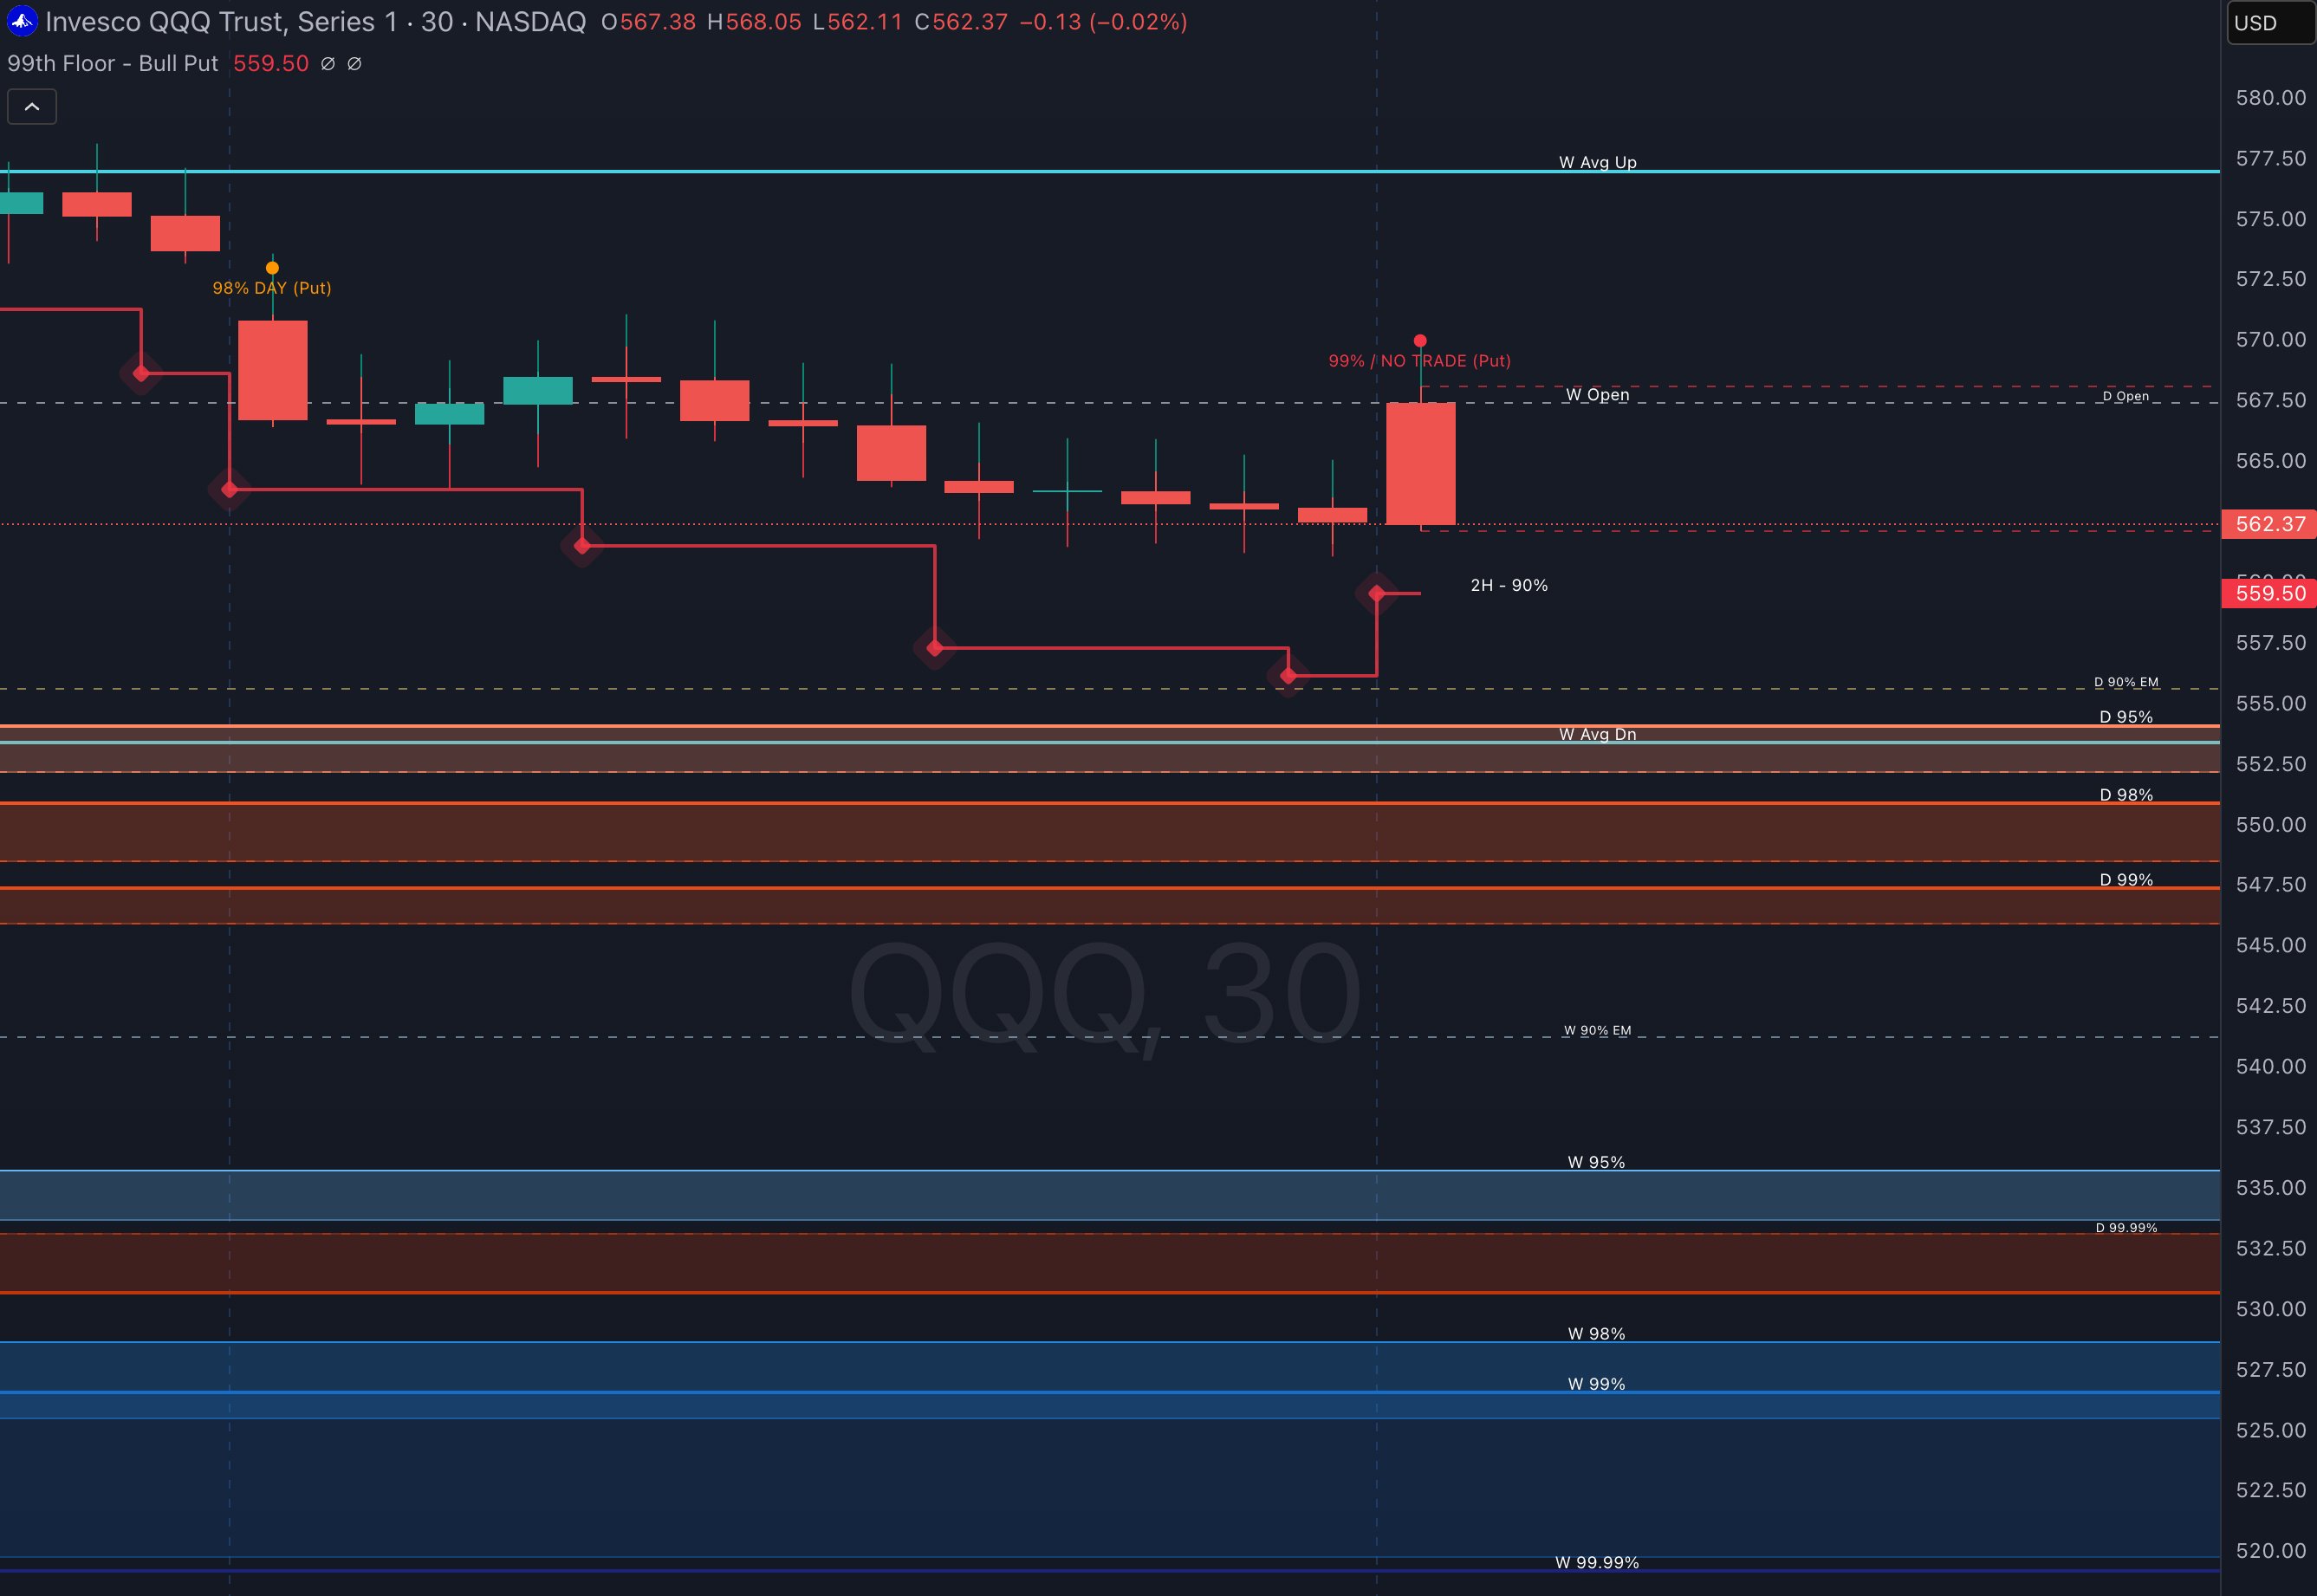This screenshot has height=1596, width=2317.
Task: Click the large red candle under NO TRADE label
Action: pyautogui.click(x=1420, y=464)
